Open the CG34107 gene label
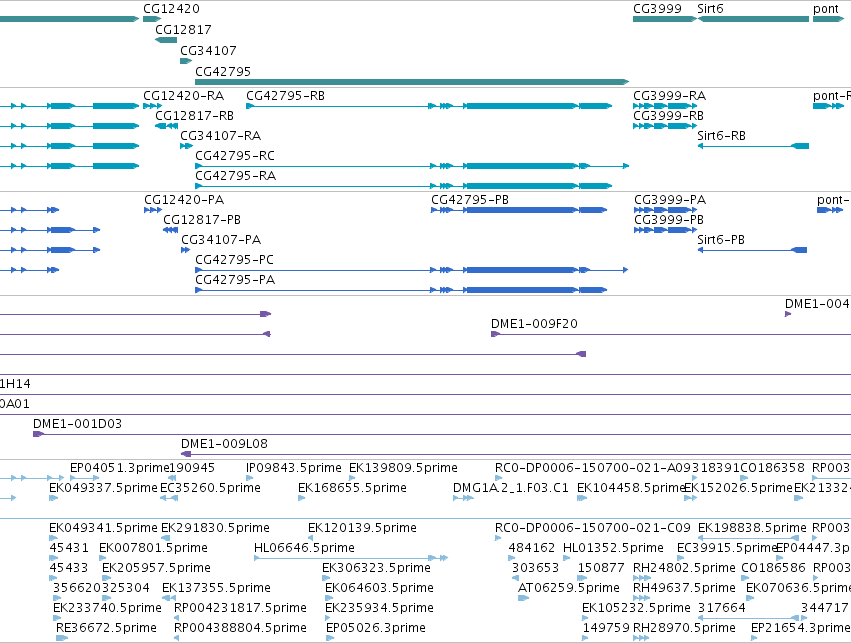Image resolution: width=851 pixels, height=643 pixels. click(208, 51)
